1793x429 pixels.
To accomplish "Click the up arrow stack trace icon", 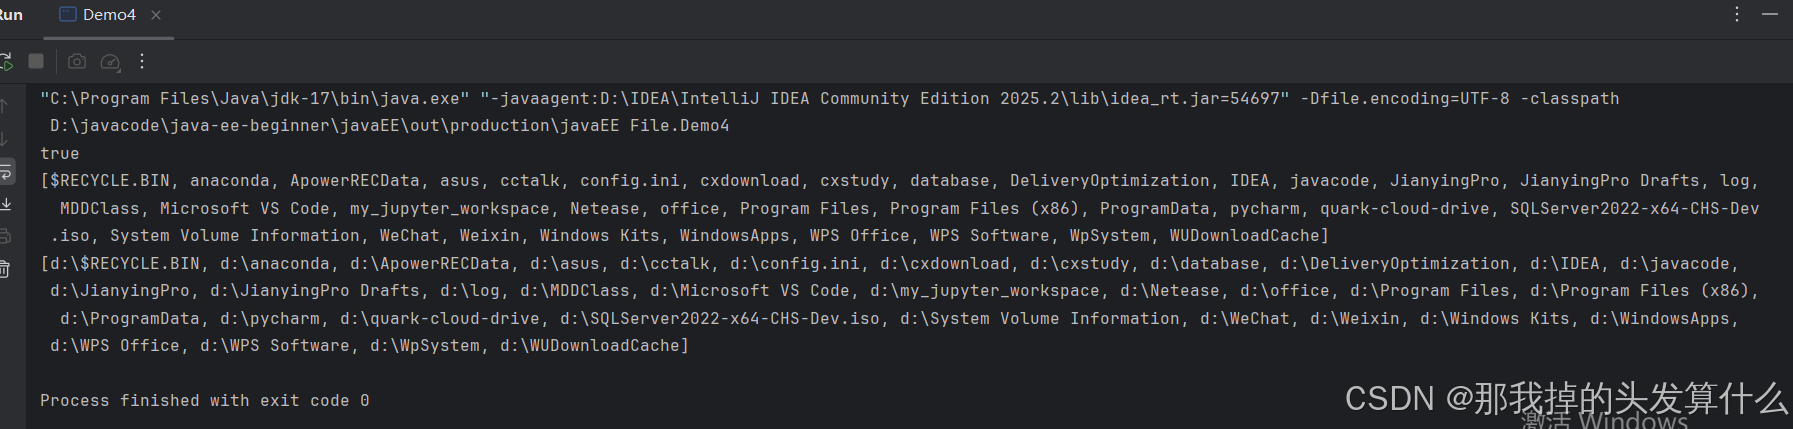I will click(4, 105).
